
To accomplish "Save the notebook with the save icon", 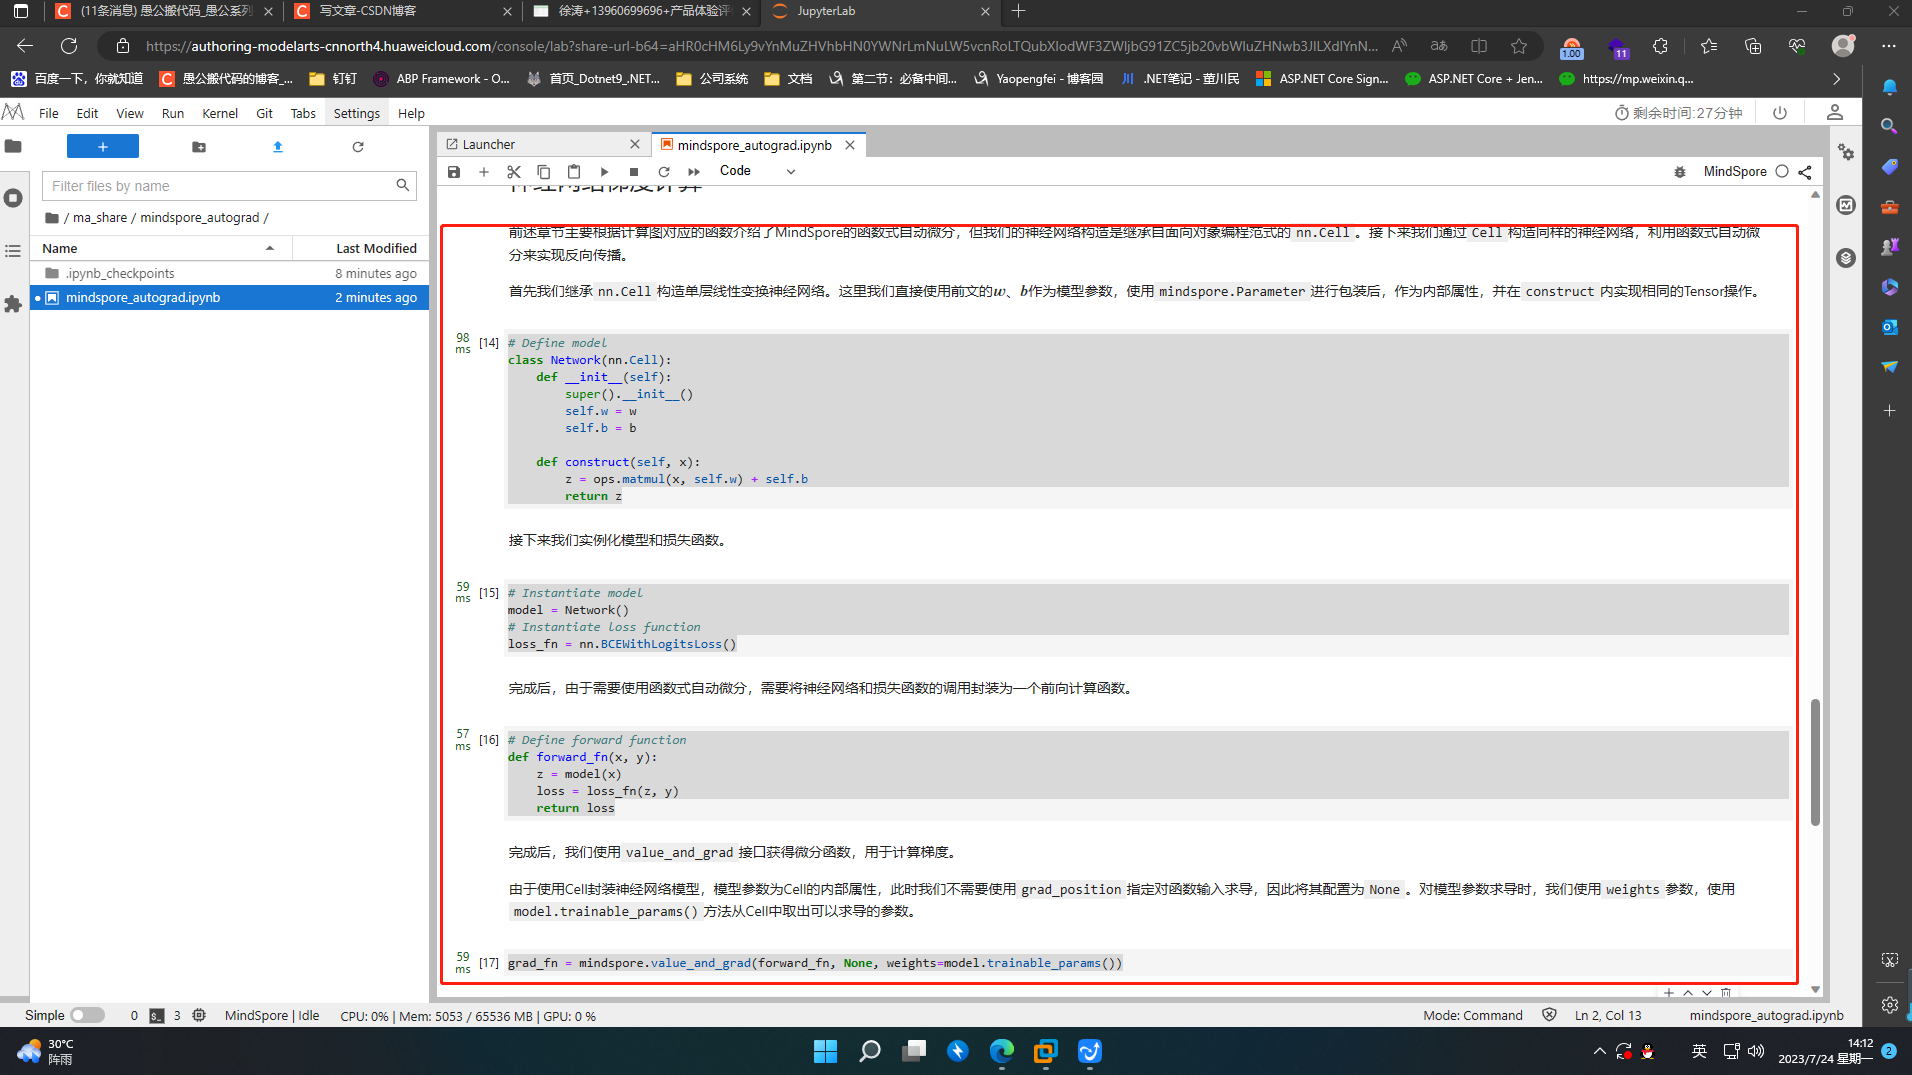I will coord(454,172).
